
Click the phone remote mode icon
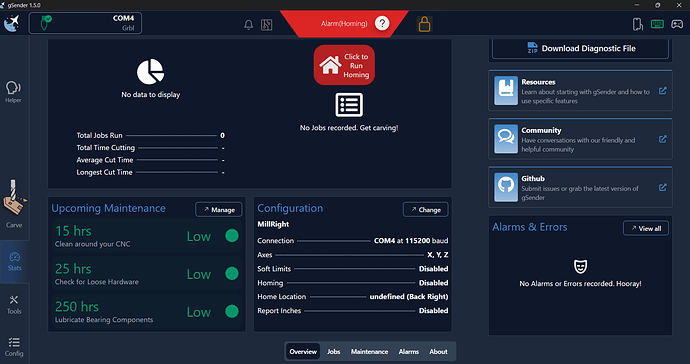point(638,24)
